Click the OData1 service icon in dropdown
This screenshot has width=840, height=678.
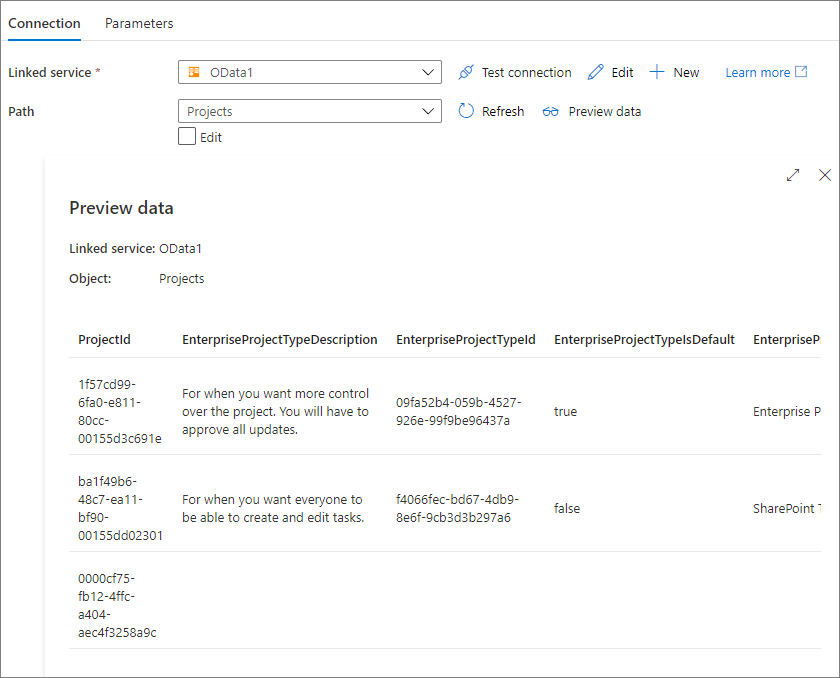tap(195, 72)
